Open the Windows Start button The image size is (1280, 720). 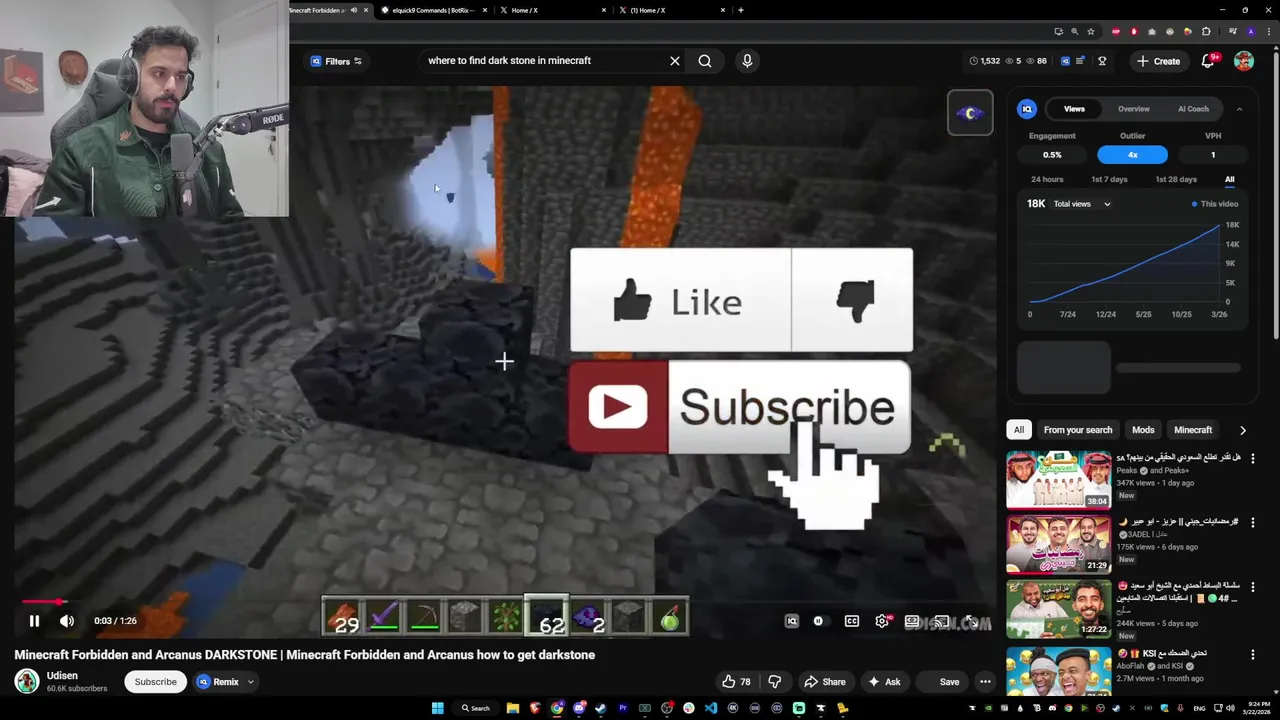click(x=437, y=708)
